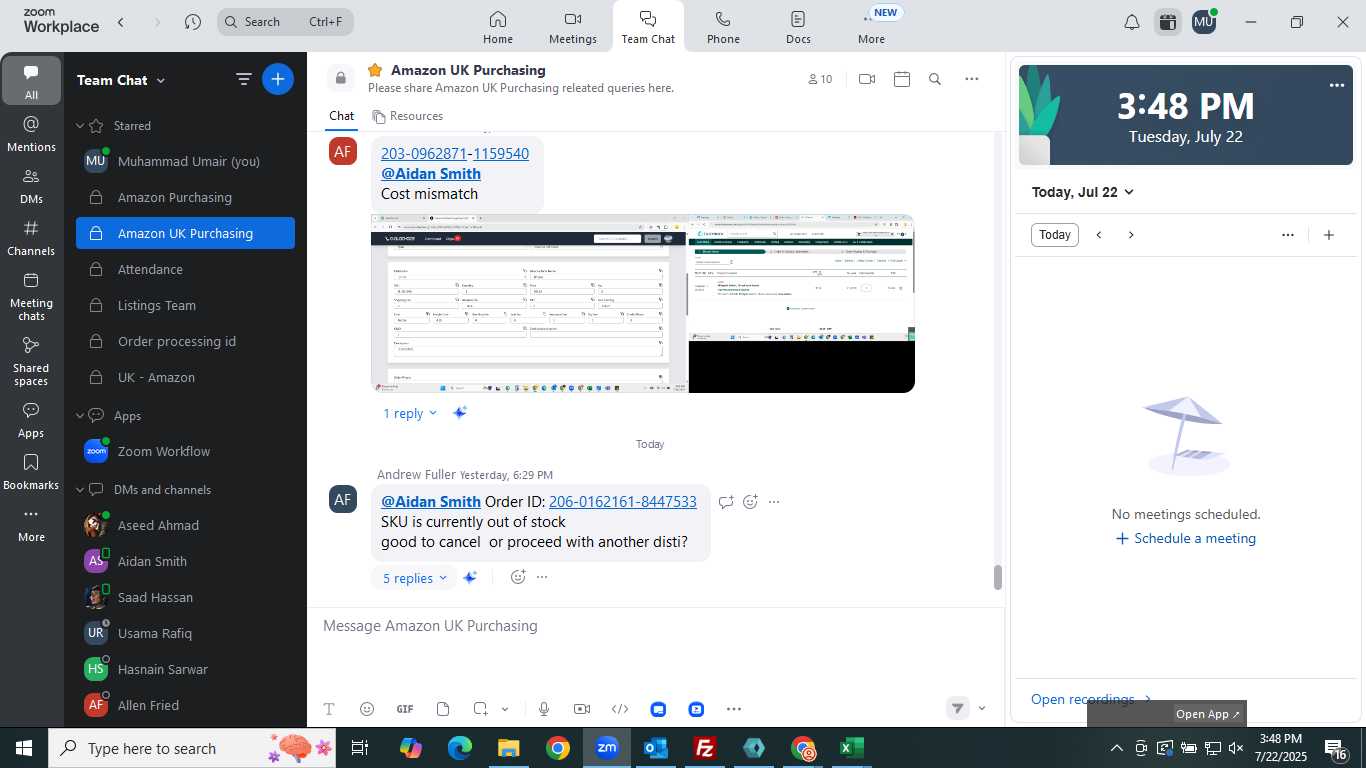This screenshot has width=1366, height=768.
Task: Switch to the Resources tab
Action: pyautogui.click(x=407, y=116)
